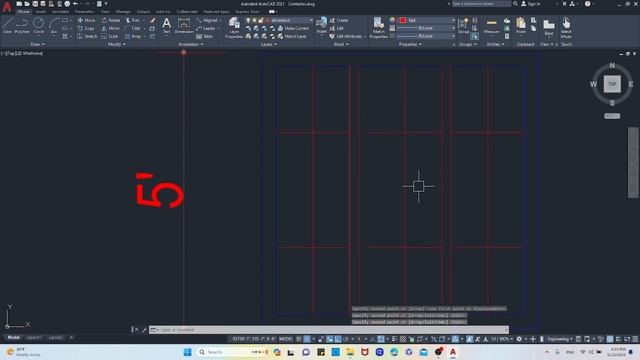
Task: Click the TOP face of ViewCube
Action: pyautogui.click(x=612, y=84)
